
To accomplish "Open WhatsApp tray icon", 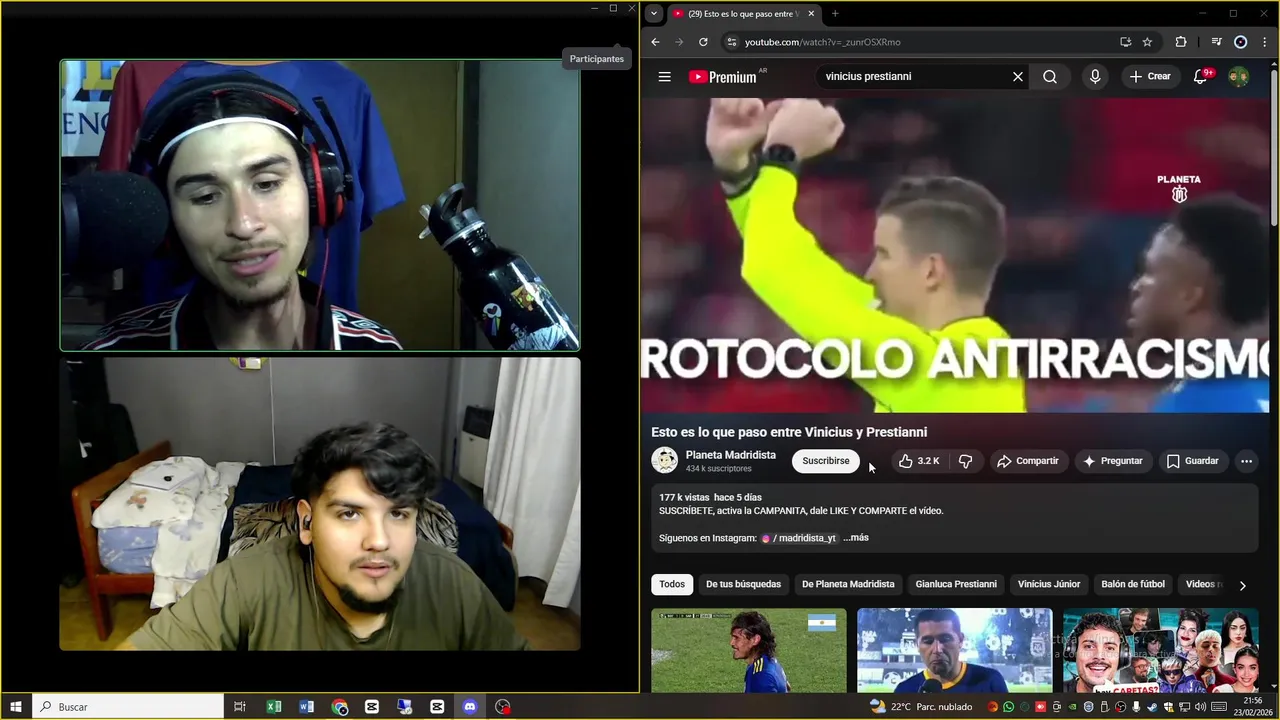I will tap(1008, 707).
